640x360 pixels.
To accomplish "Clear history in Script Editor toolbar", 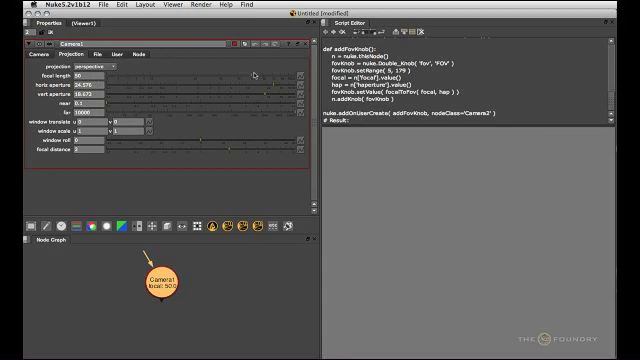I will [342, 32].
